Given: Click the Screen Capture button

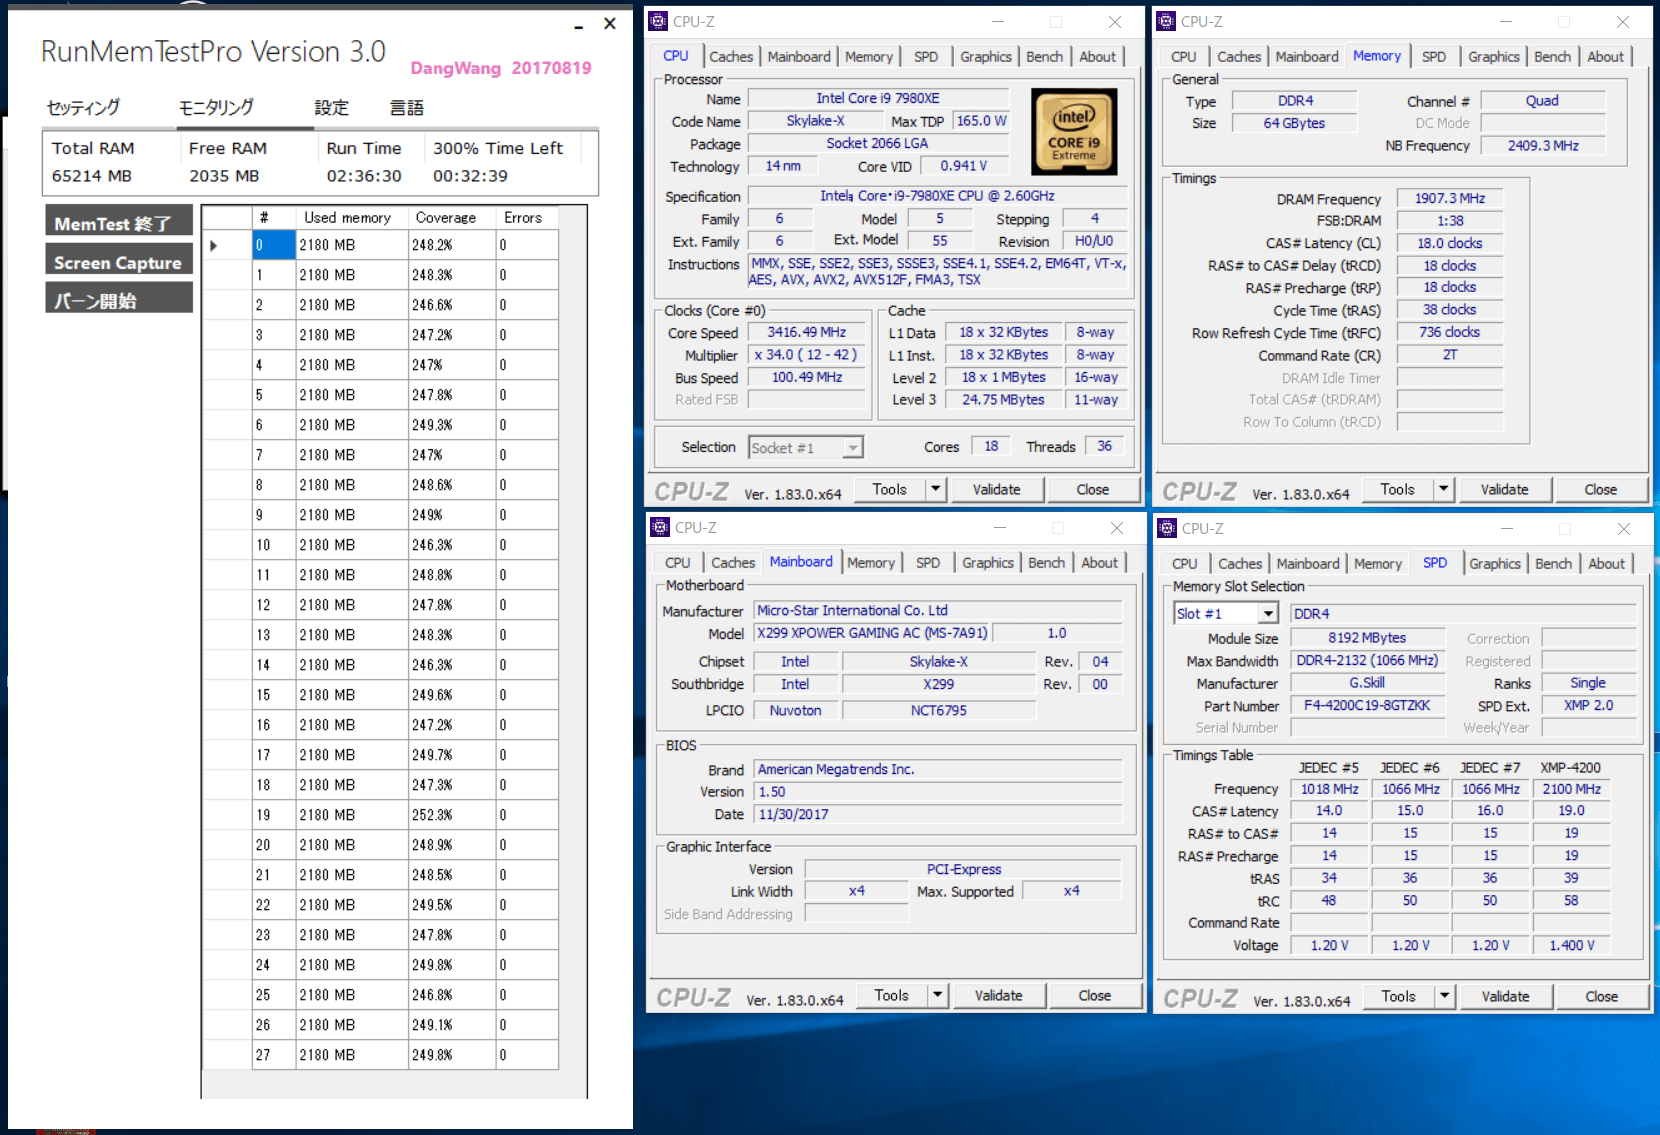Looking at the screenshot, I should [x=119, y=260].
